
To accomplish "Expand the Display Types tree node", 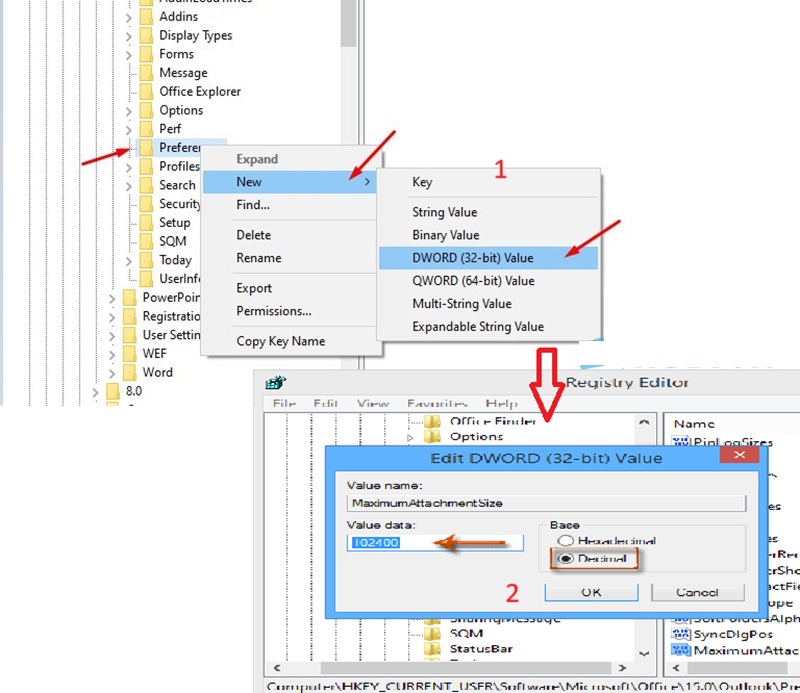I will [x=129, y=36].
